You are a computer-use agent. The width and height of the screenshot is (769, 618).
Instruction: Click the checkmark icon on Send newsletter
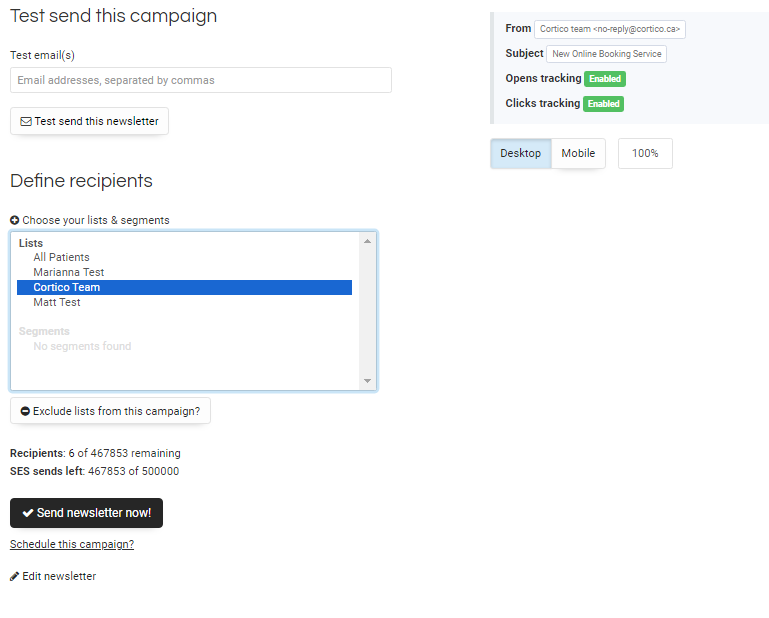tap(28, 513)
